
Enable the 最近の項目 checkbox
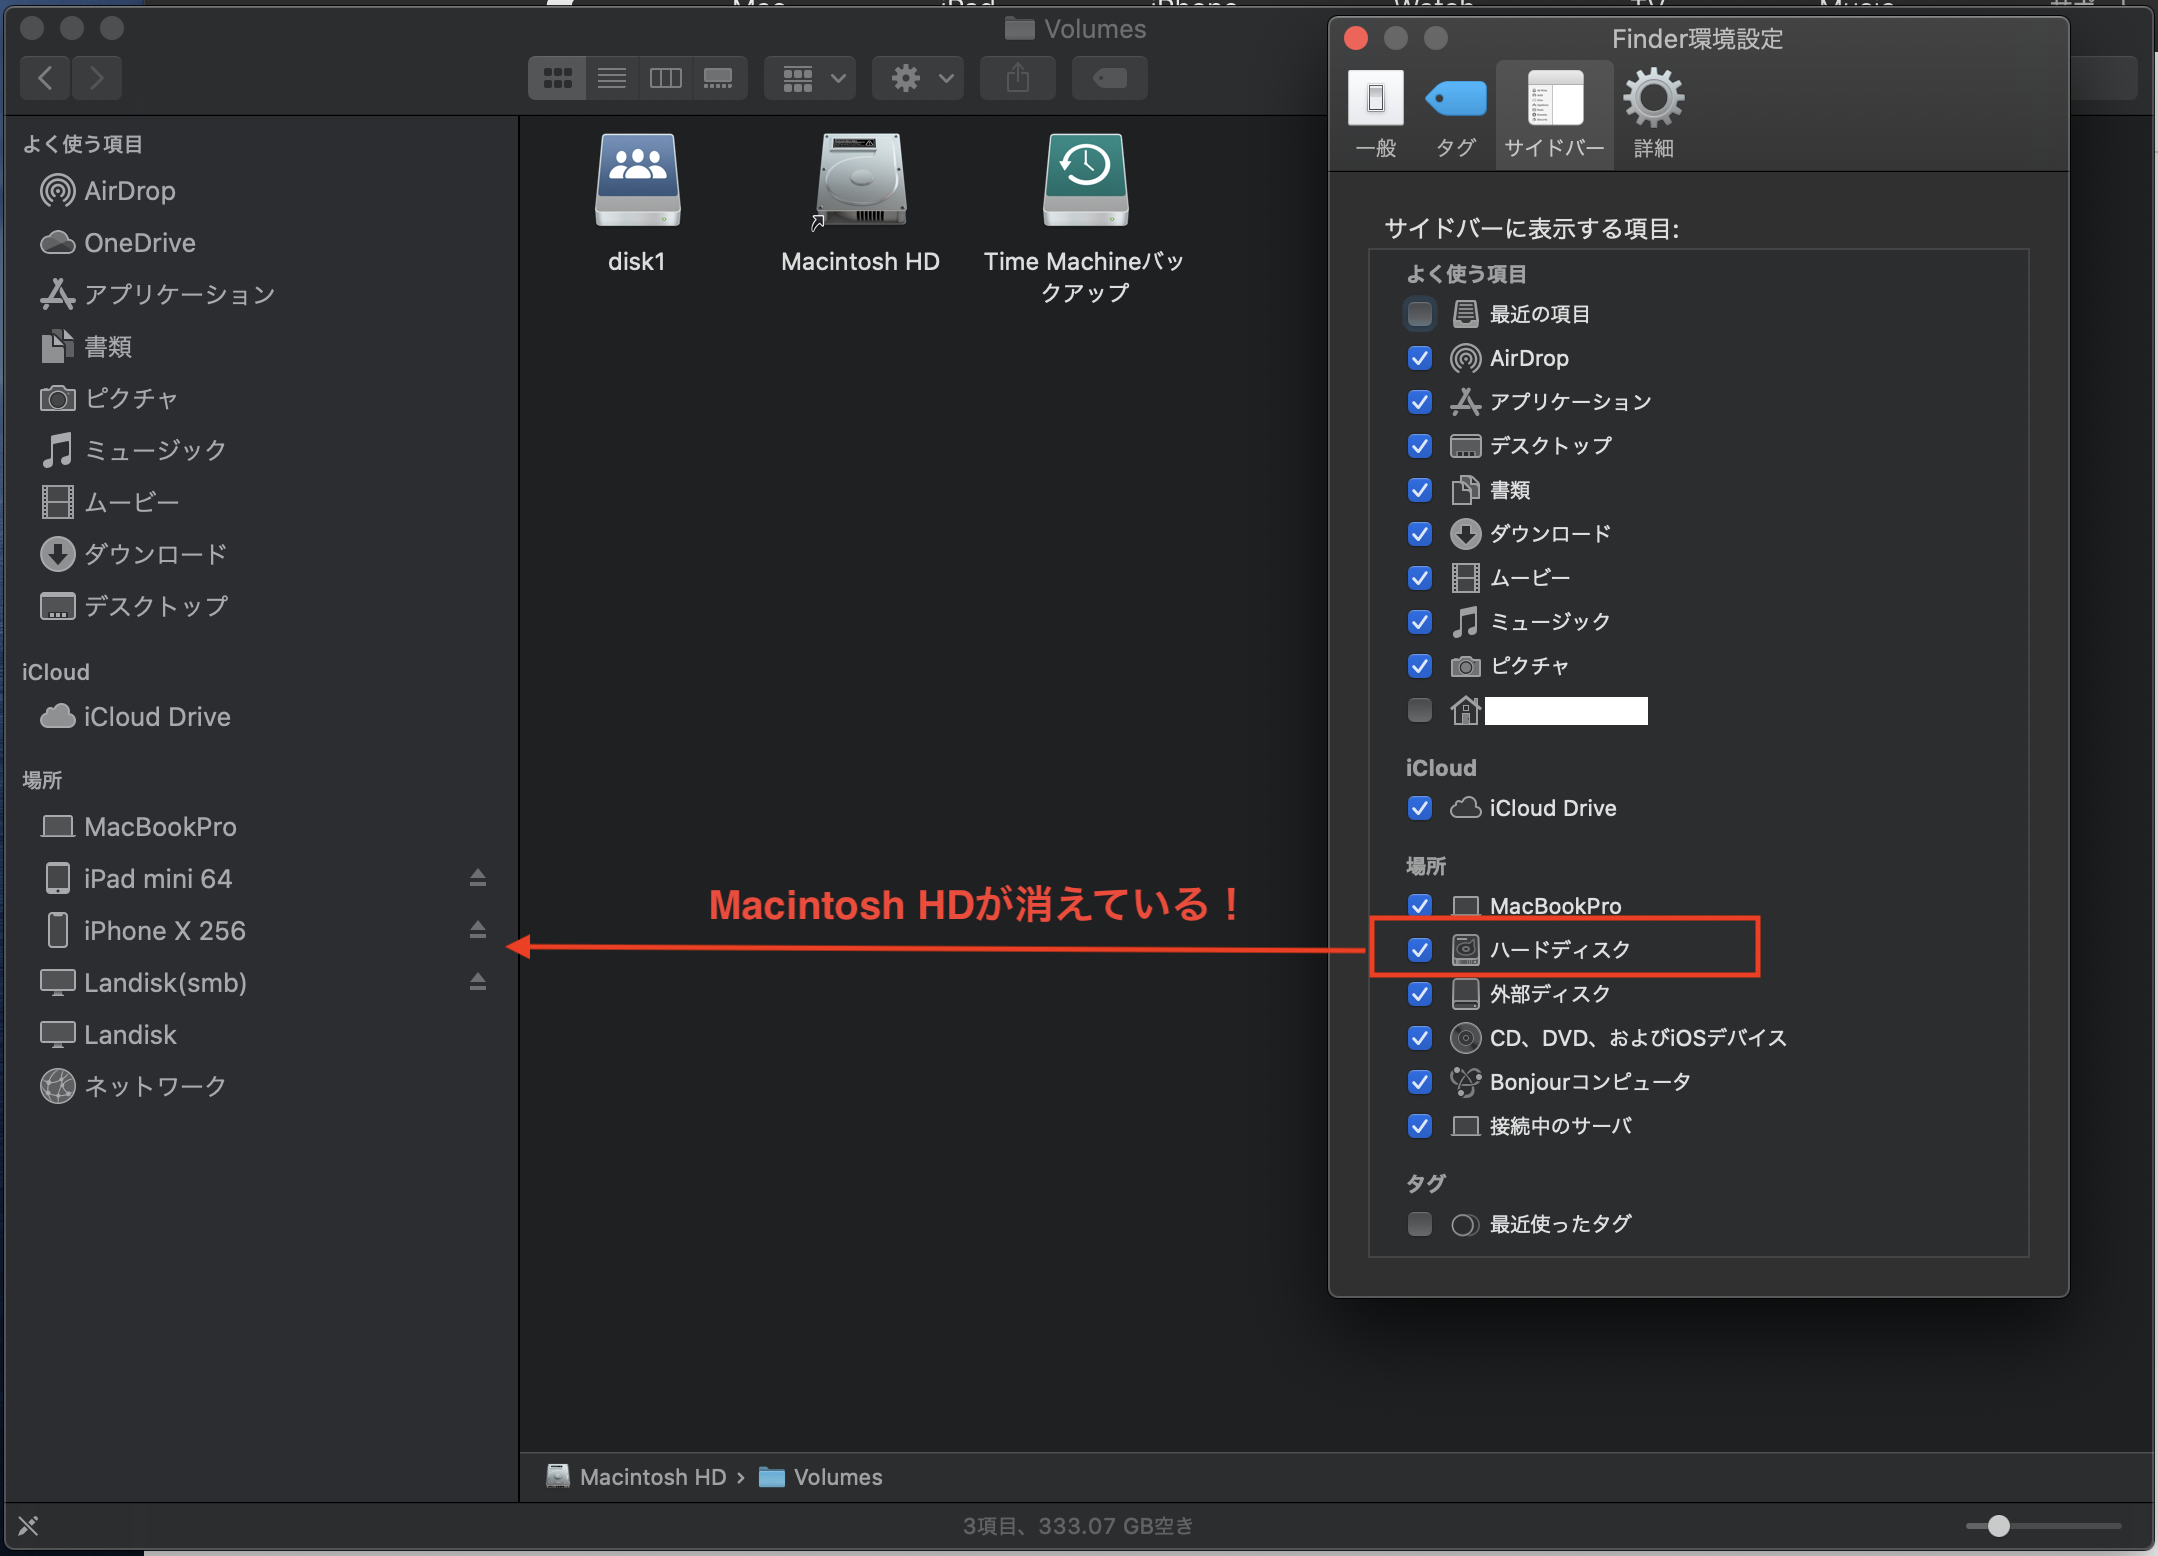(1419, 314)
